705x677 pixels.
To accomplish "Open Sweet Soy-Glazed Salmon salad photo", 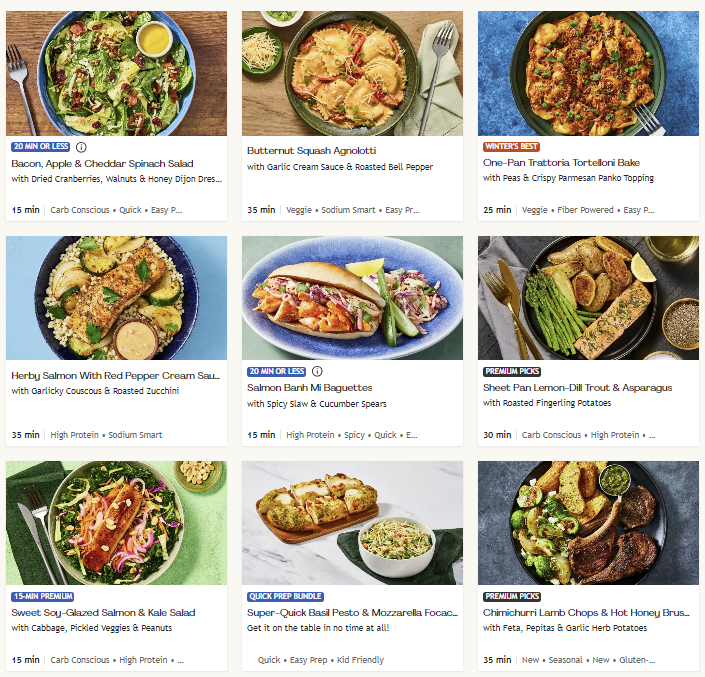I will click(x=116, y=523).
